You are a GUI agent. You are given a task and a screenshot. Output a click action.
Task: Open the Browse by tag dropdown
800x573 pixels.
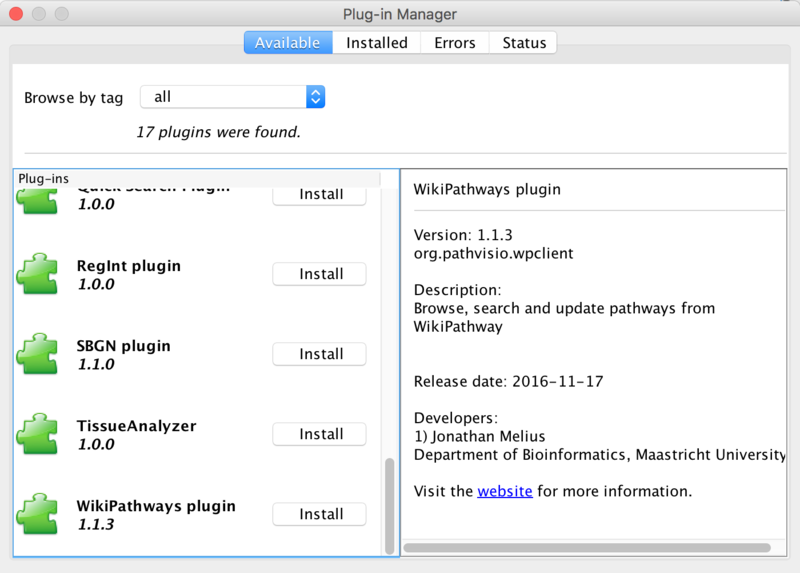[x=233, y=97]
